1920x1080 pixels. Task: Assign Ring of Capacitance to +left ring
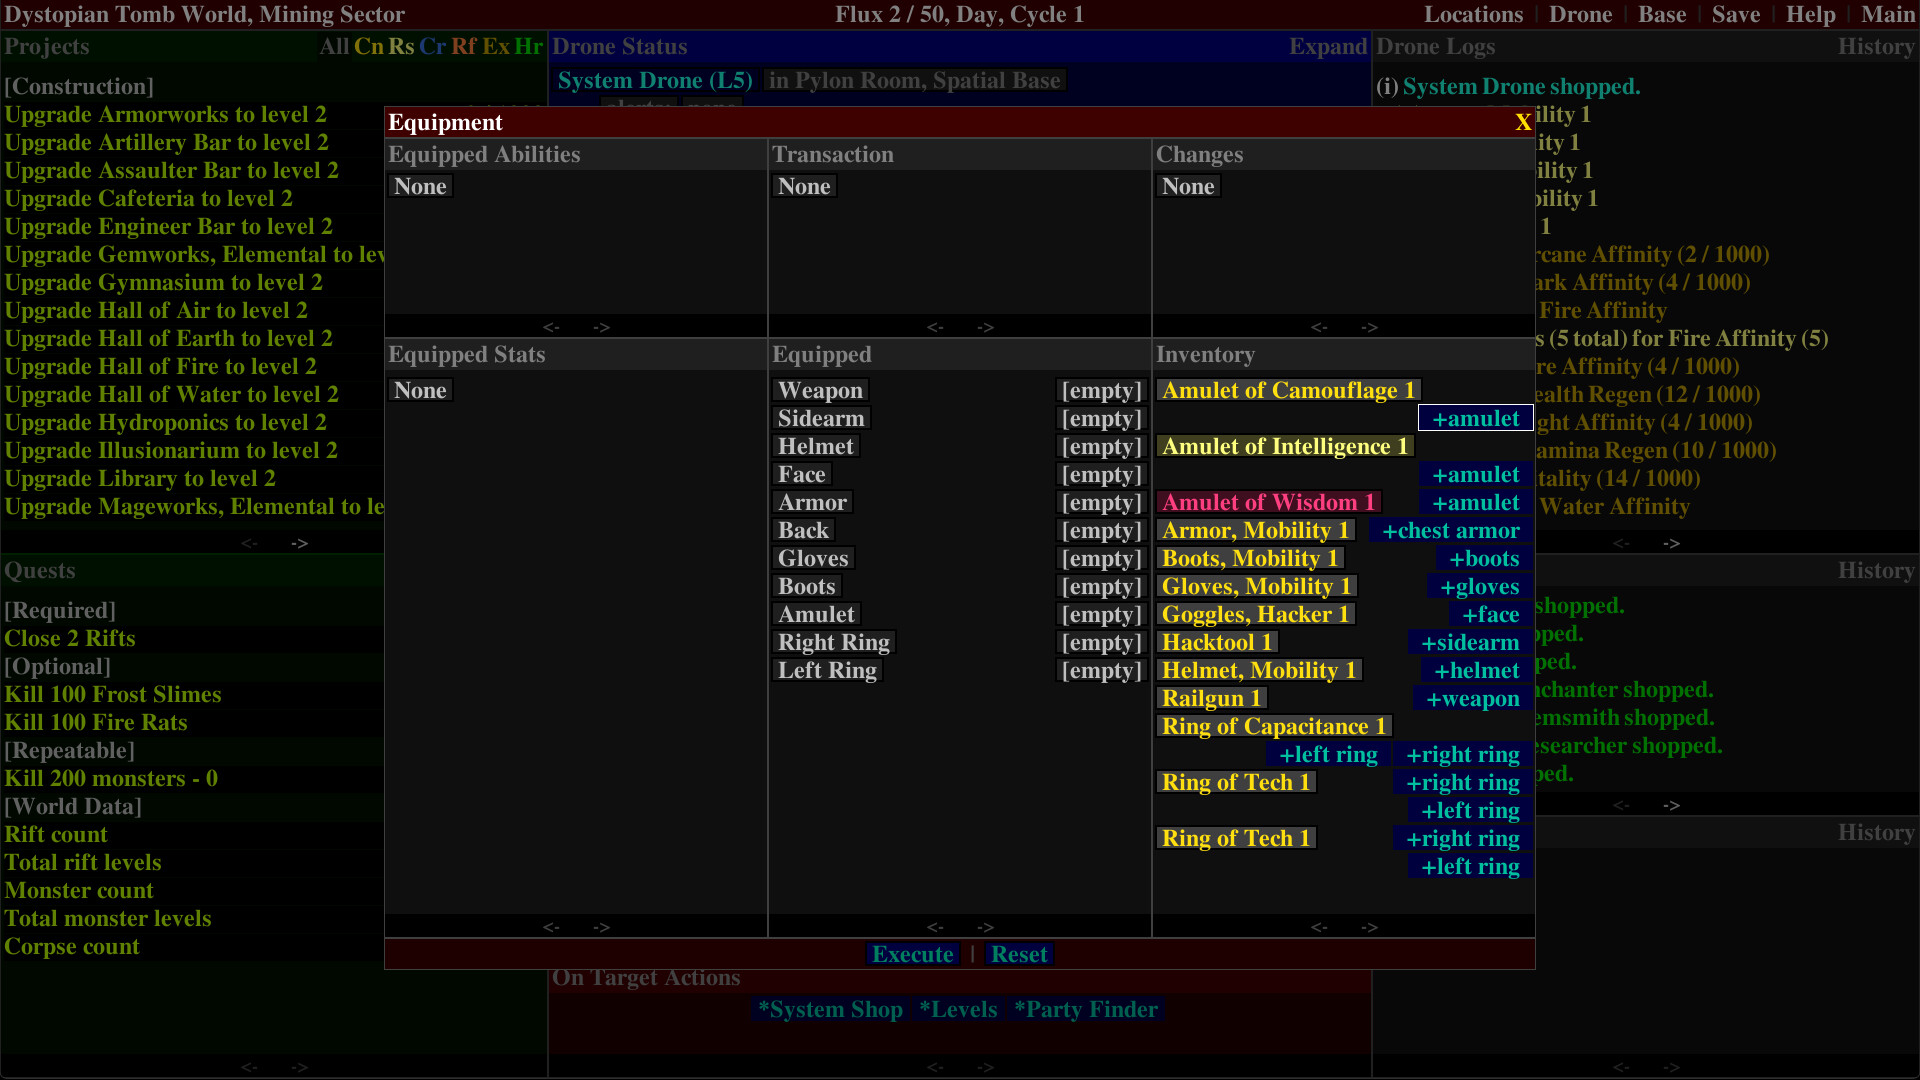(1329, 754)
